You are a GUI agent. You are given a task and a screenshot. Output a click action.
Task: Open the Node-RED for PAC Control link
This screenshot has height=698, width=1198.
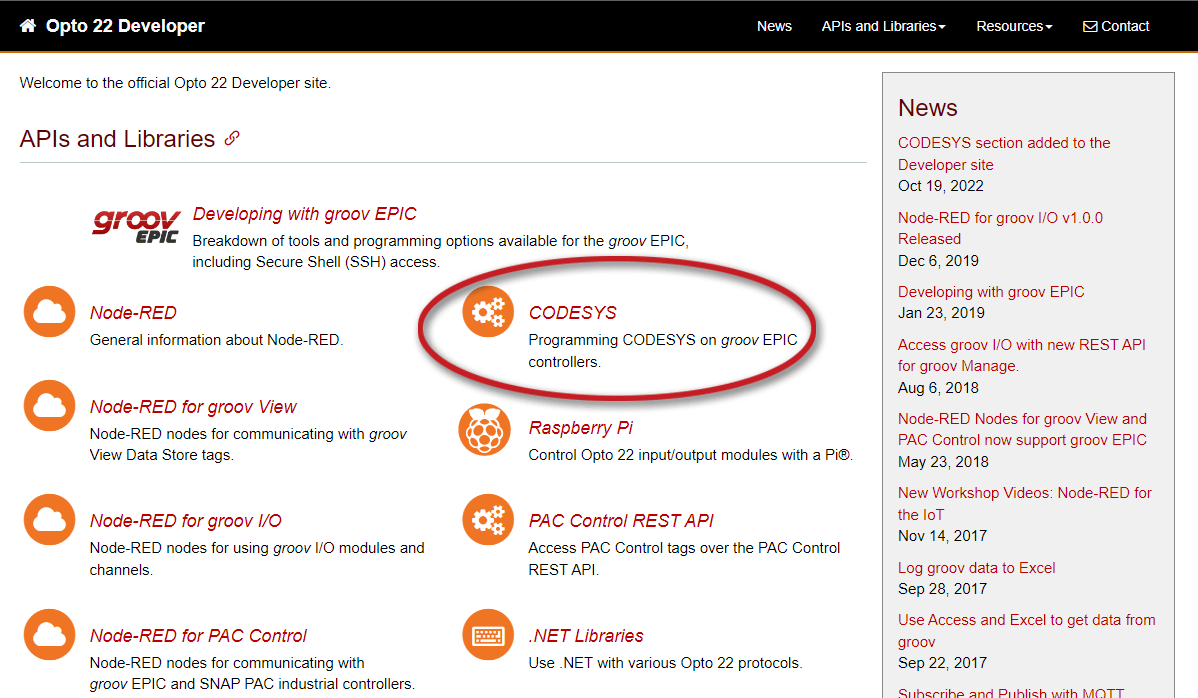(198, 635)
